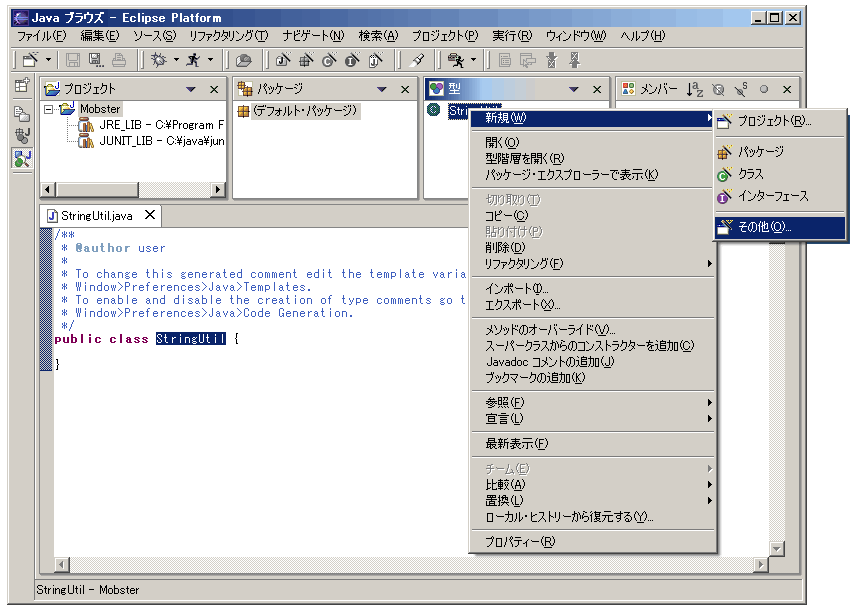
Task: Select Java Browsing perspective sidebar icon
Action: [22, 159]
